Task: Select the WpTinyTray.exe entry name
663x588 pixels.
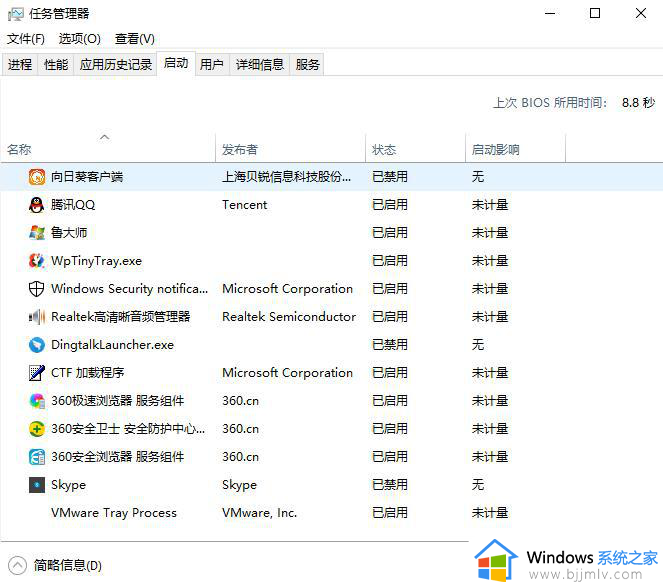Action: pos(96,261)
